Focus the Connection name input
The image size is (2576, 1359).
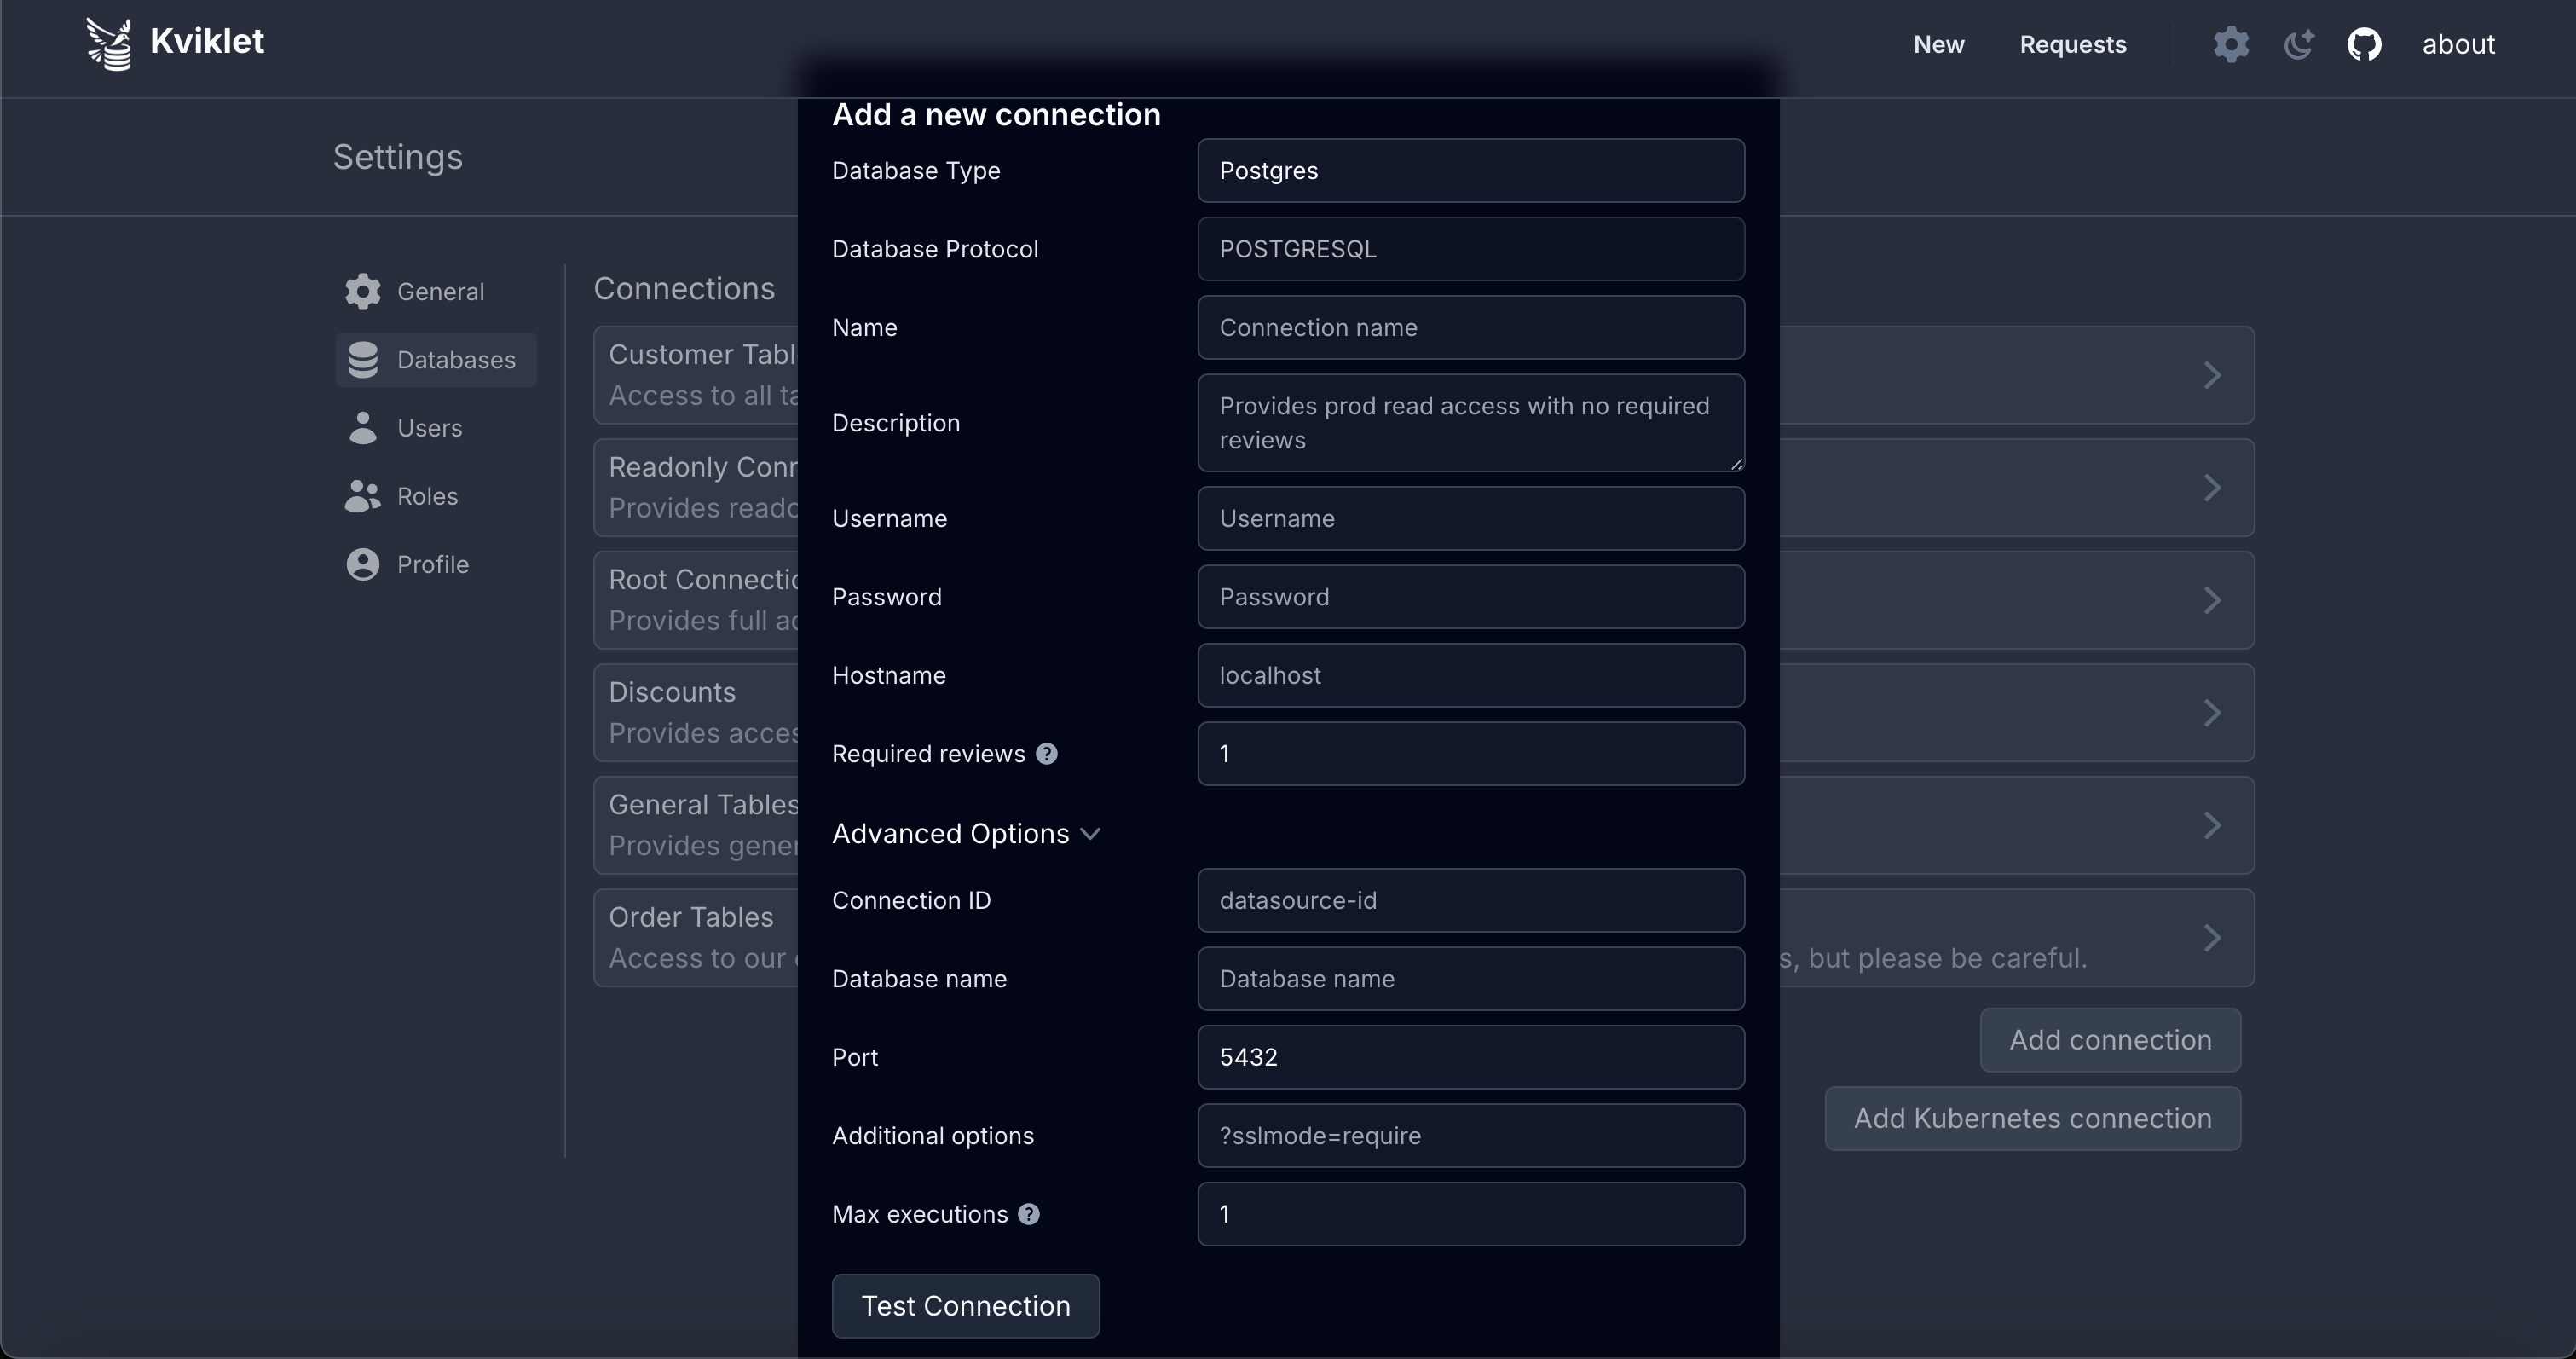(1471, 328)
